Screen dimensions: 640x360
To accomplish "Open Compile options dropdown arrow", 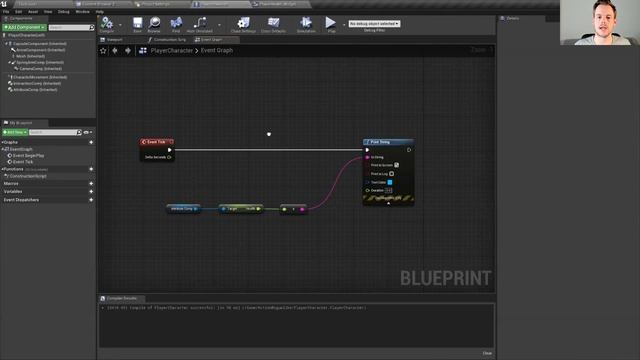I will 120,25.
